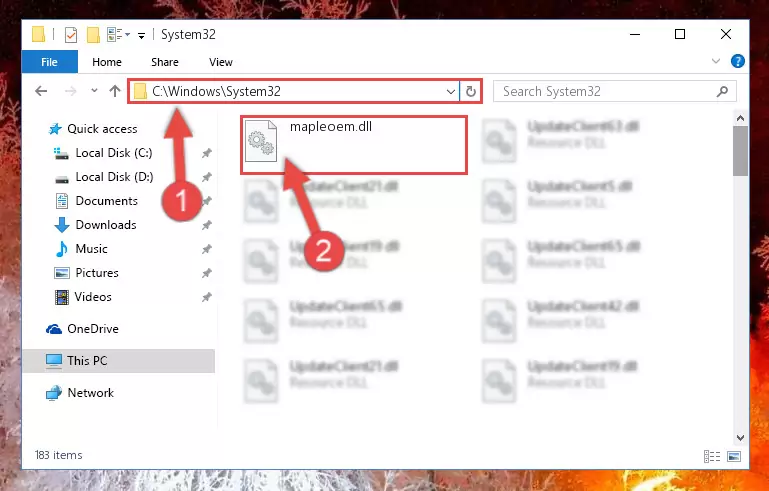
Task: Minimize the System32 window
Action: point(635,34)
